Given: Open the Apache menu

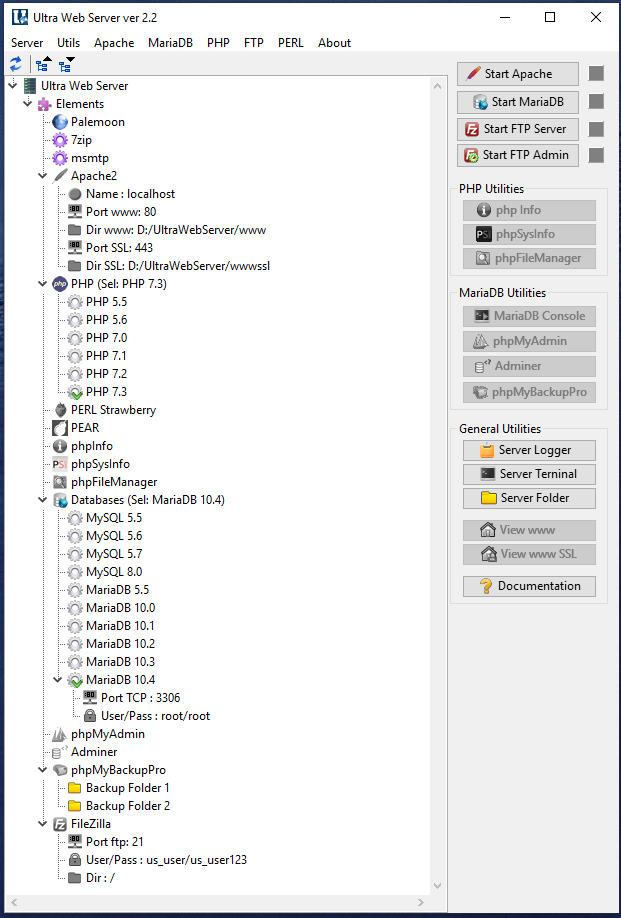Looking at the screenshot, I should click(114, 43).
